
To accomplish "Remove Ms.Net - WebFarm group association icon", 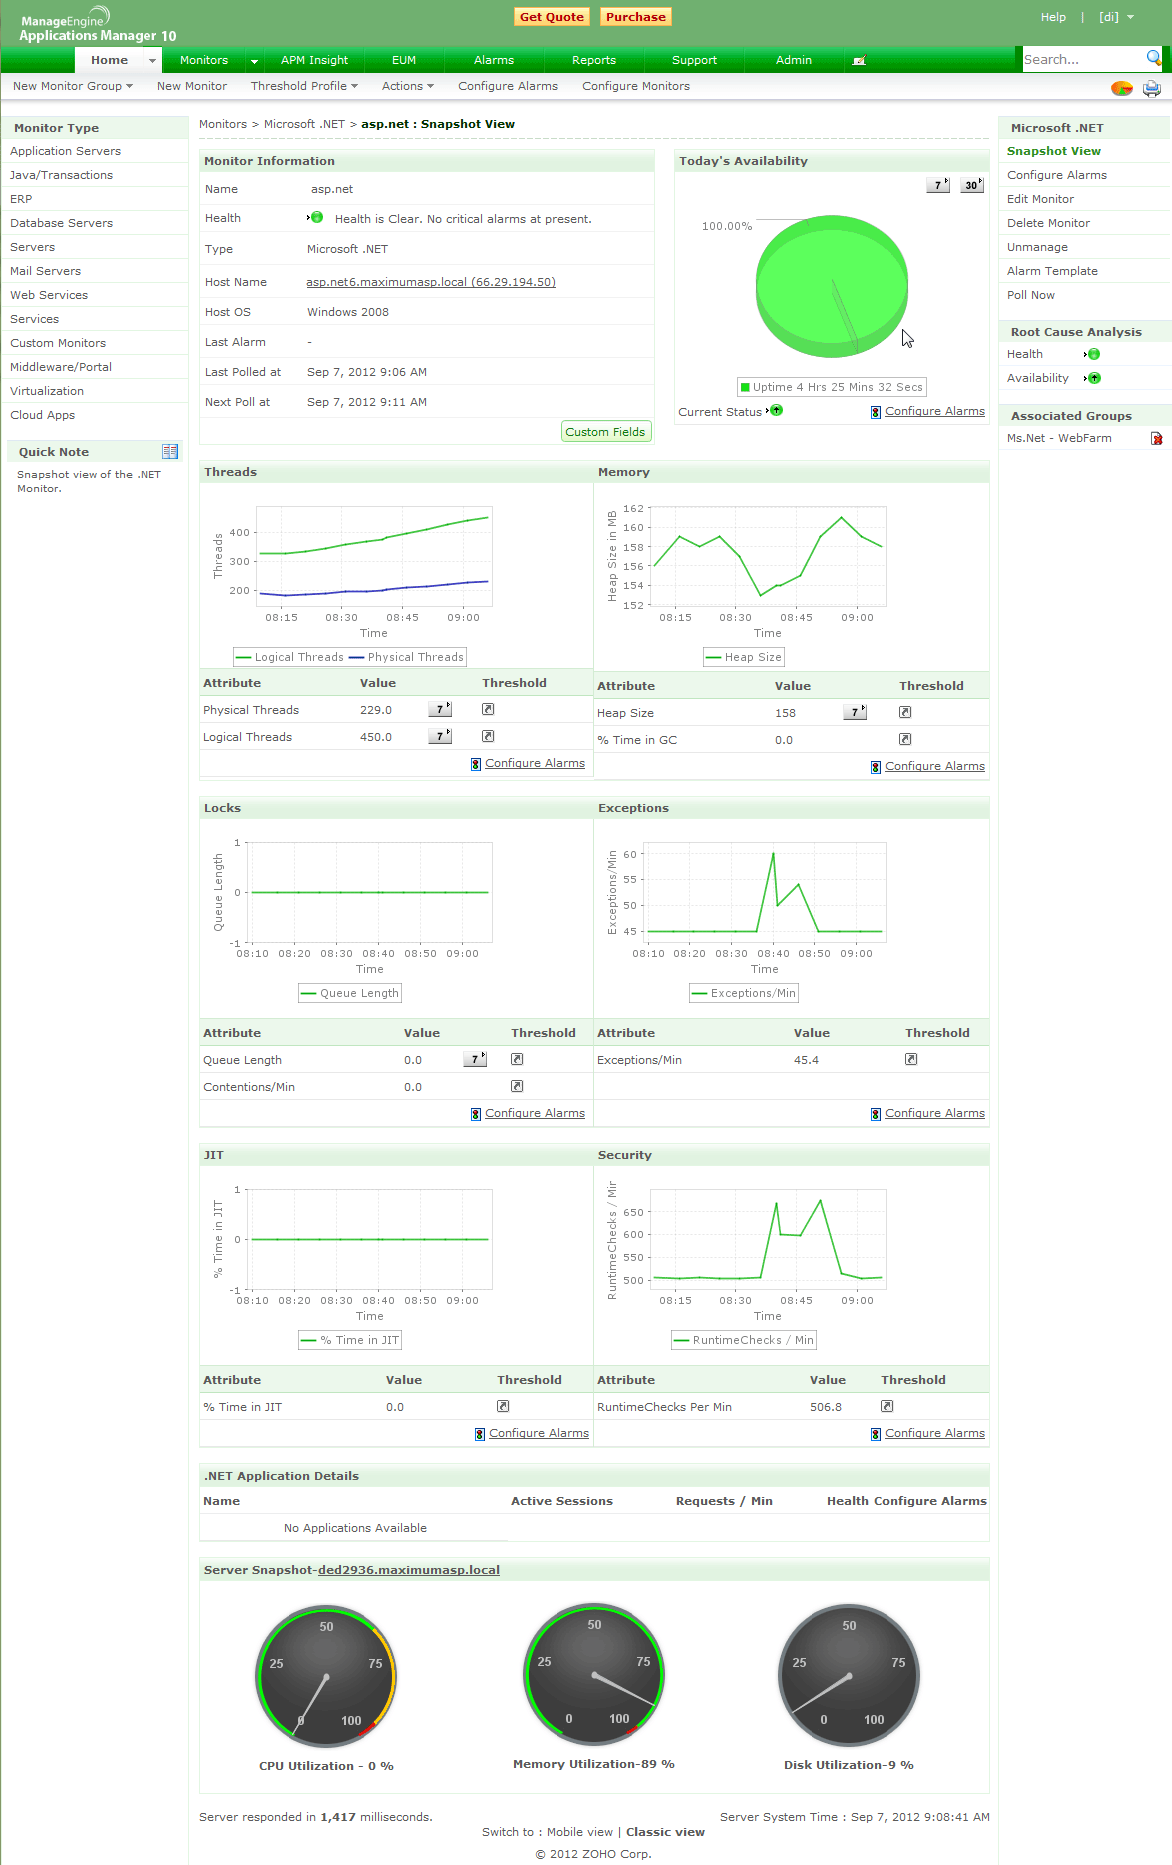I will click(x=1156, y=439).
